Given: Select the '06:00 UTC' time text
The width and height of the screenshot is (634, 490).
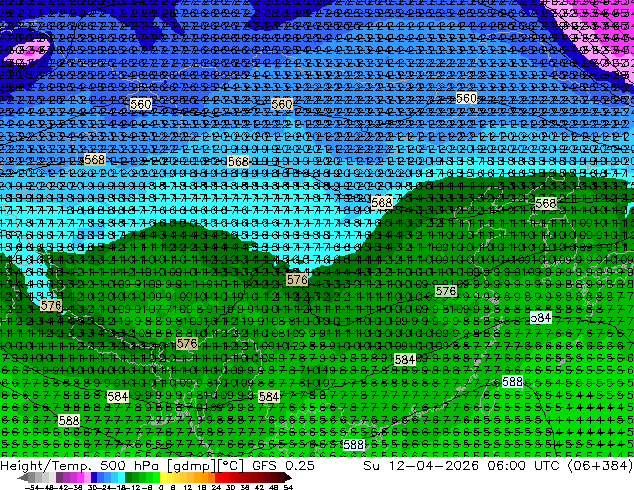Looking at the screenshot, I should [524, 466].
